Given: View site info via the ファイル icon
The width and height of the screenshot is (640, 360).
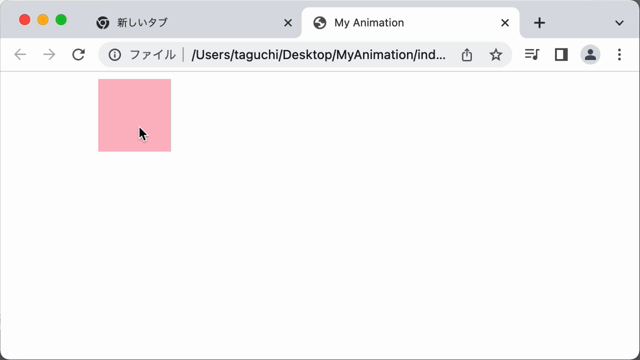Looking at the screenshot, I should [115, 55].
